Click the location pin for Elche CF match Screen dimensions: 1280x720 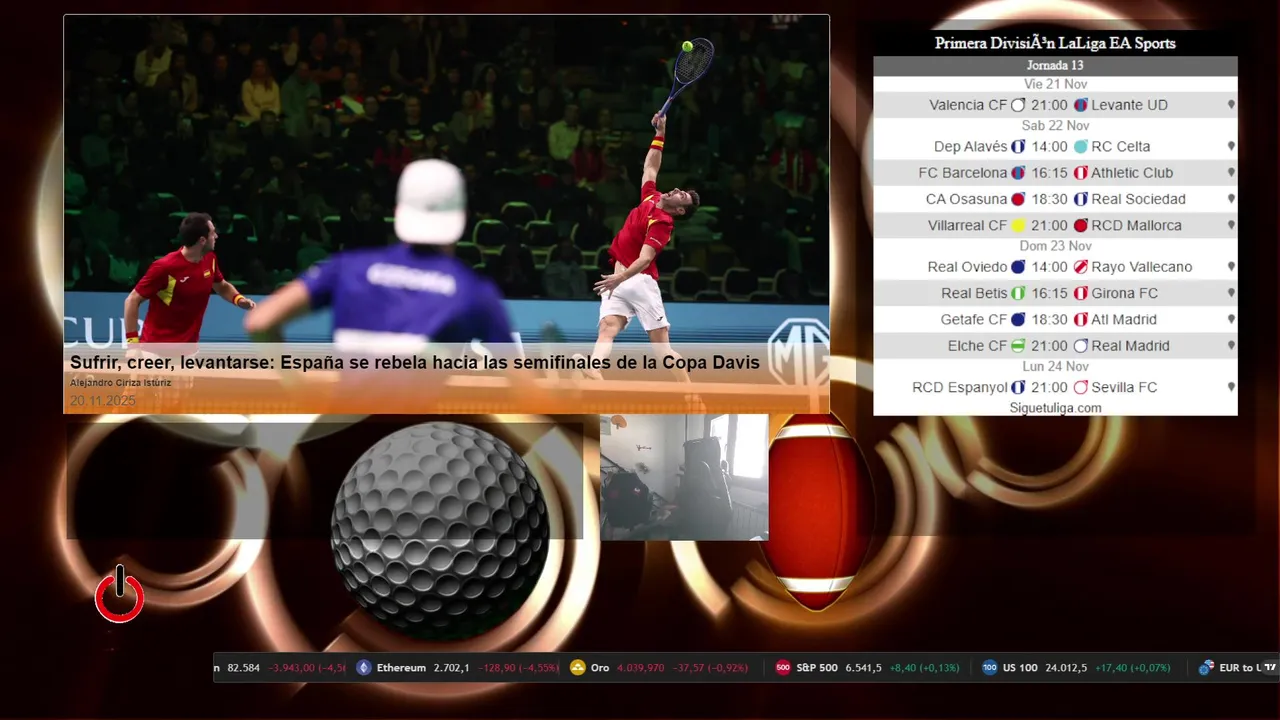coord(1231,346)
